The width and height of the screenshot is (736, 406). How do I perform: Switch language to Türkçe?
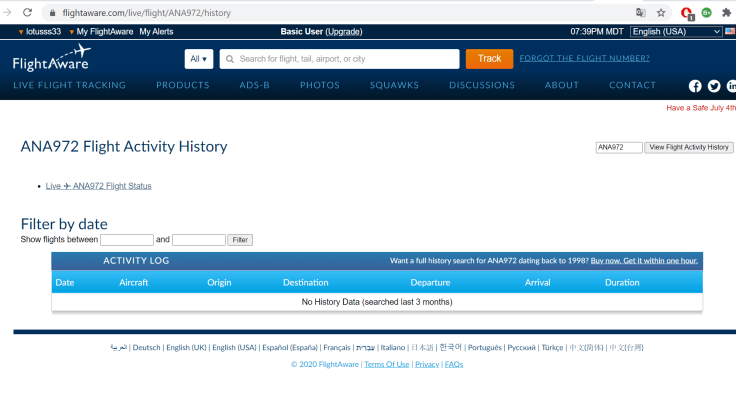(552, 347)
